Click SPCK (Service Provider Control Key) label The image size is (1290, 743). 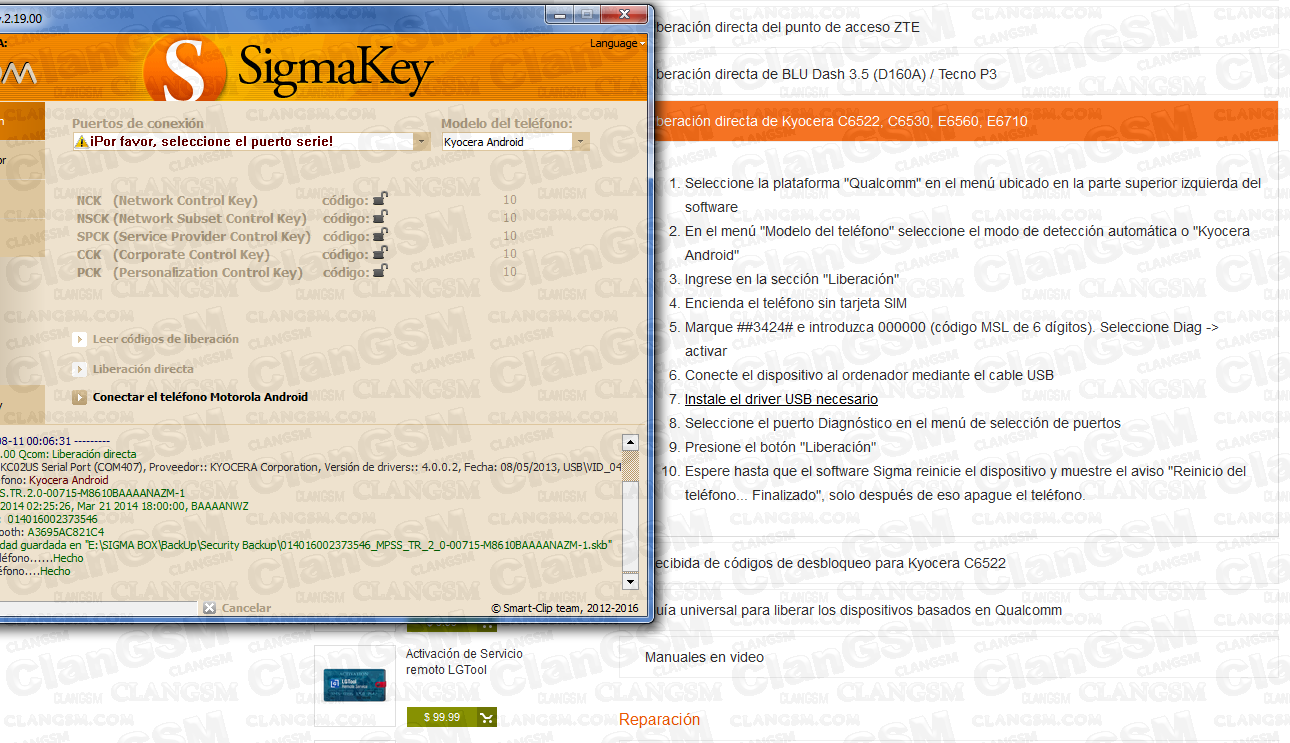(194, 236)
